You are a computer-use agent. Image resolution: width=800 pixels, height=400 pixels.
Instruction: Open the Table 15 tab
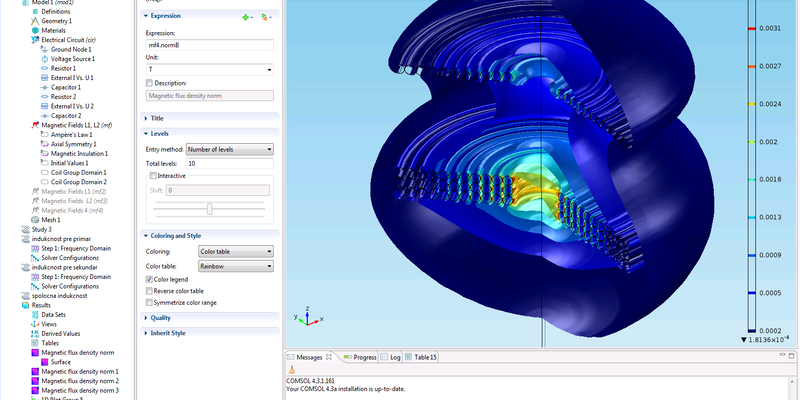coord(427,356)
